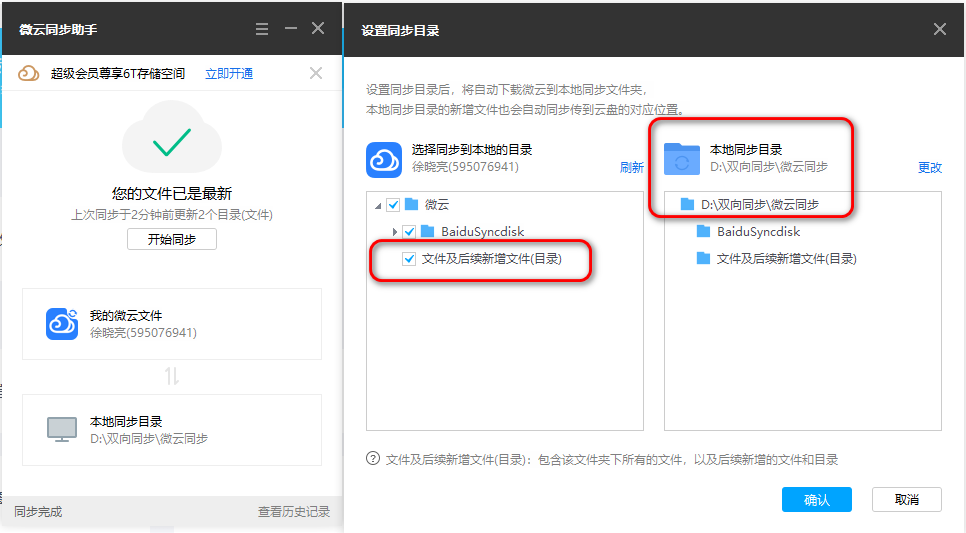Click the blue Weiyun icon beside 我的微云文件
This screenshot has width=966, height=533.
tap(62, 323)
